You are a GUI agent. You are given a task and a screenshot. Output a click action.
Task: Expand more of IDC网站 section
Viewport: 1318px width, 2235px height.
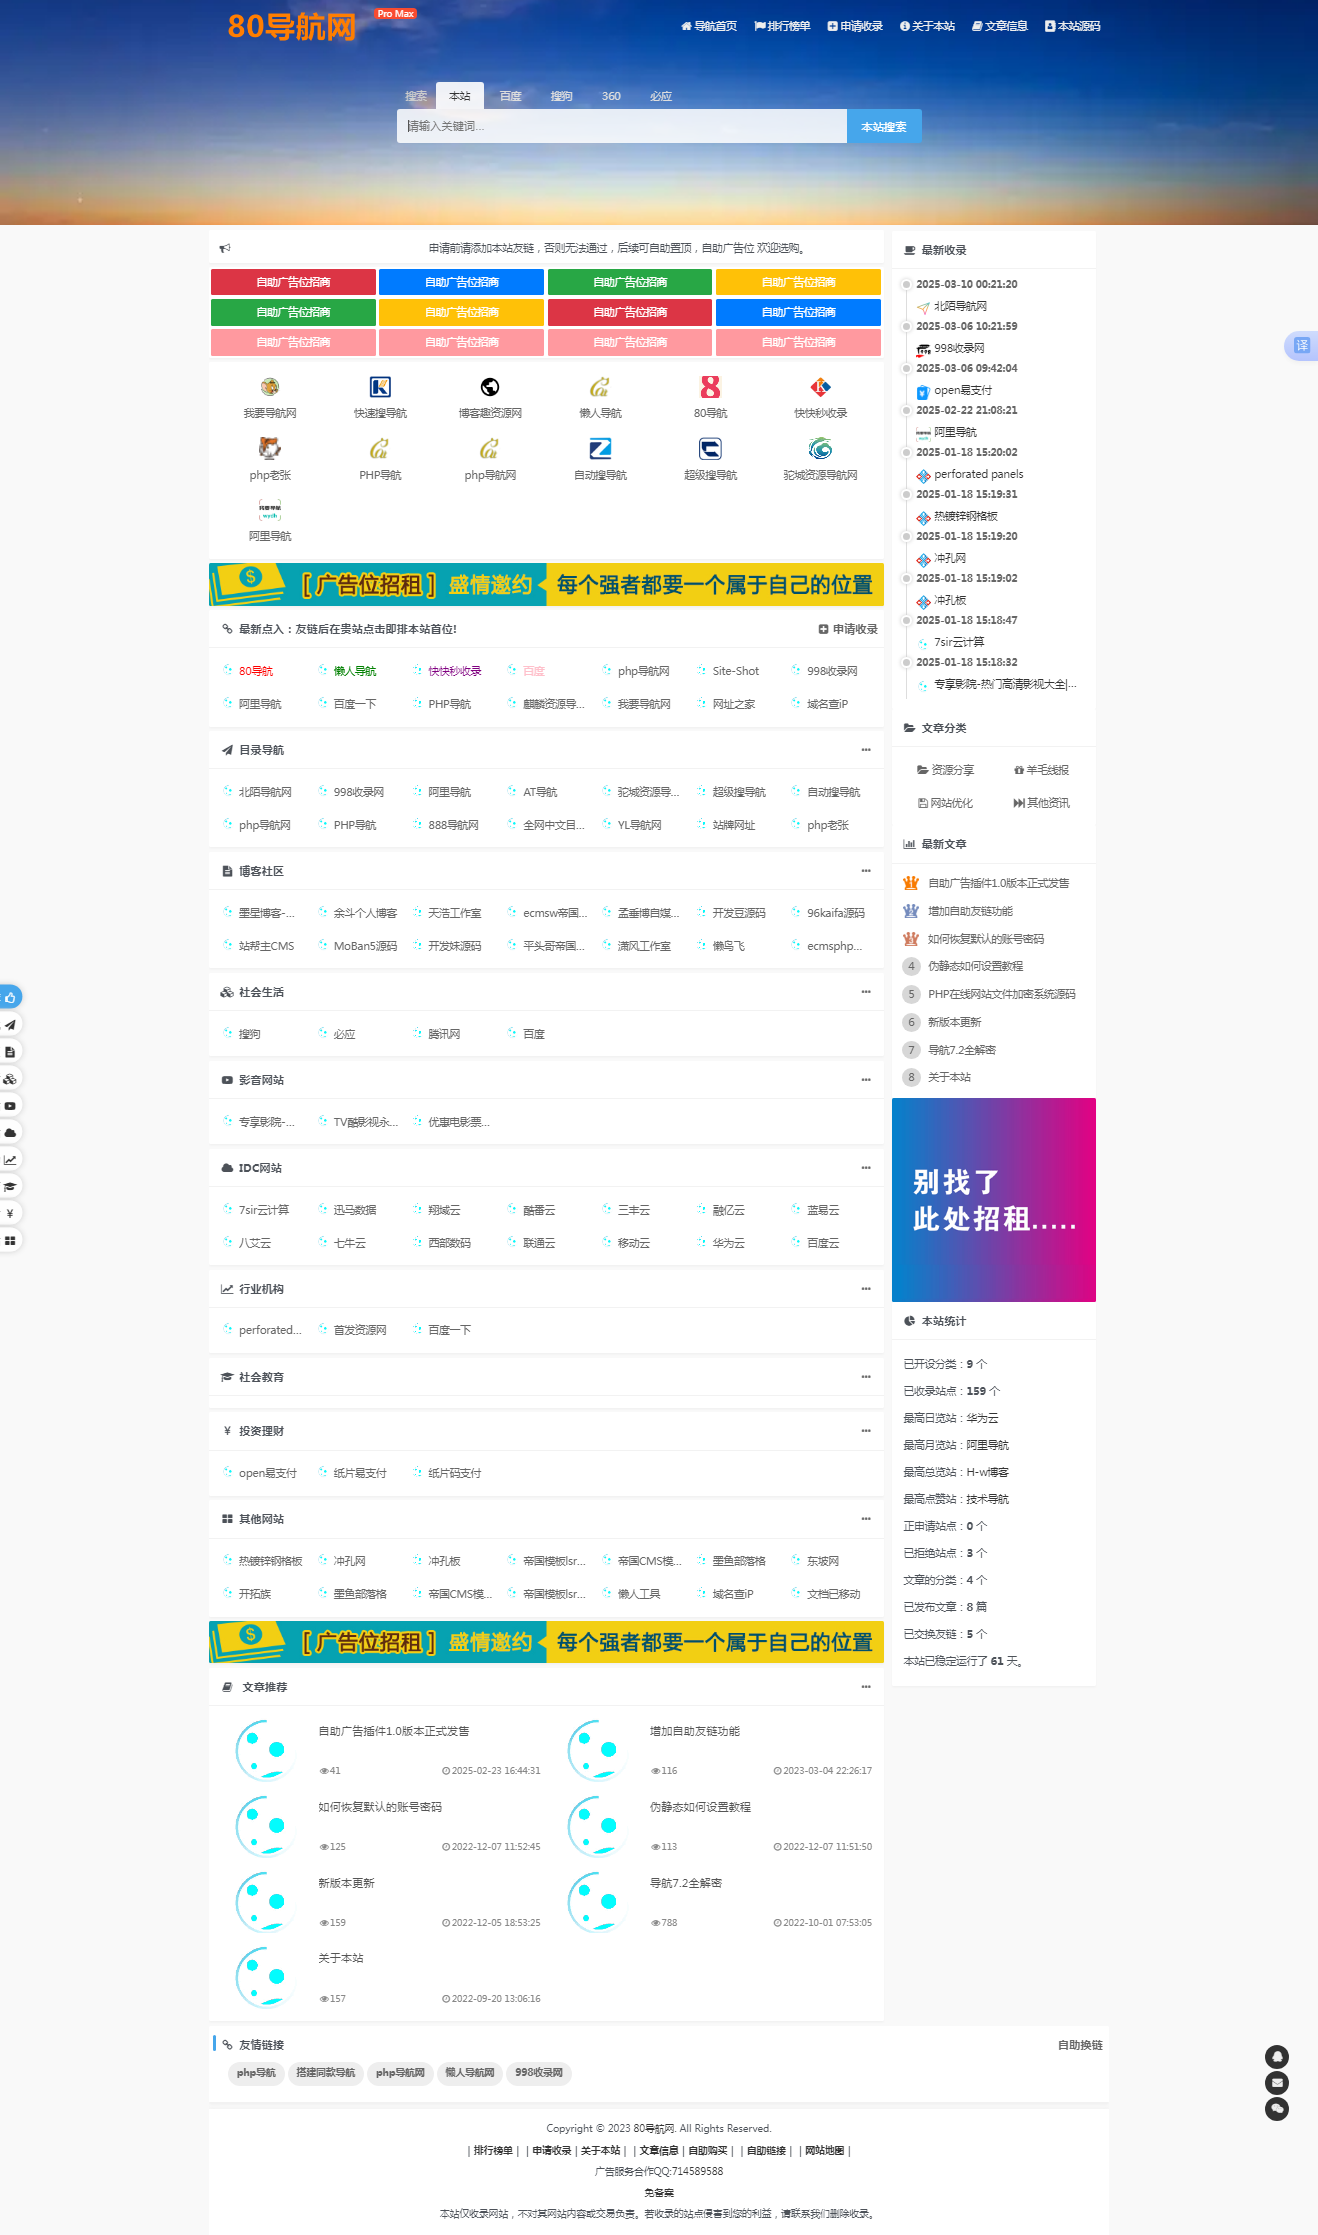(866, 1167)
